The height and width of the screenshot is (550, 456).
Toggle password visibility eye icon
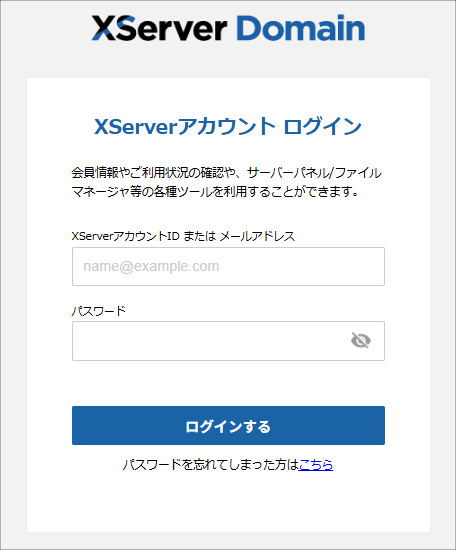(x=361, y=340)
